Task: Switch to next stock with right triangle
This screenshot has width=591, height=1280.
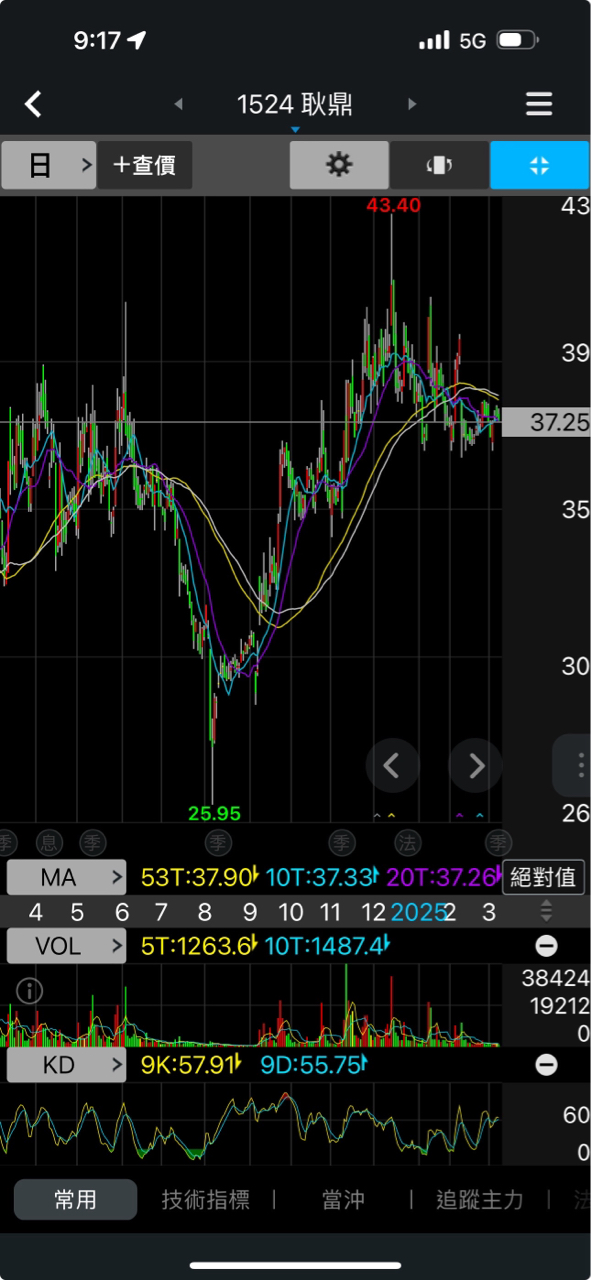Action: pyautogui.click(x=412, y=104)
